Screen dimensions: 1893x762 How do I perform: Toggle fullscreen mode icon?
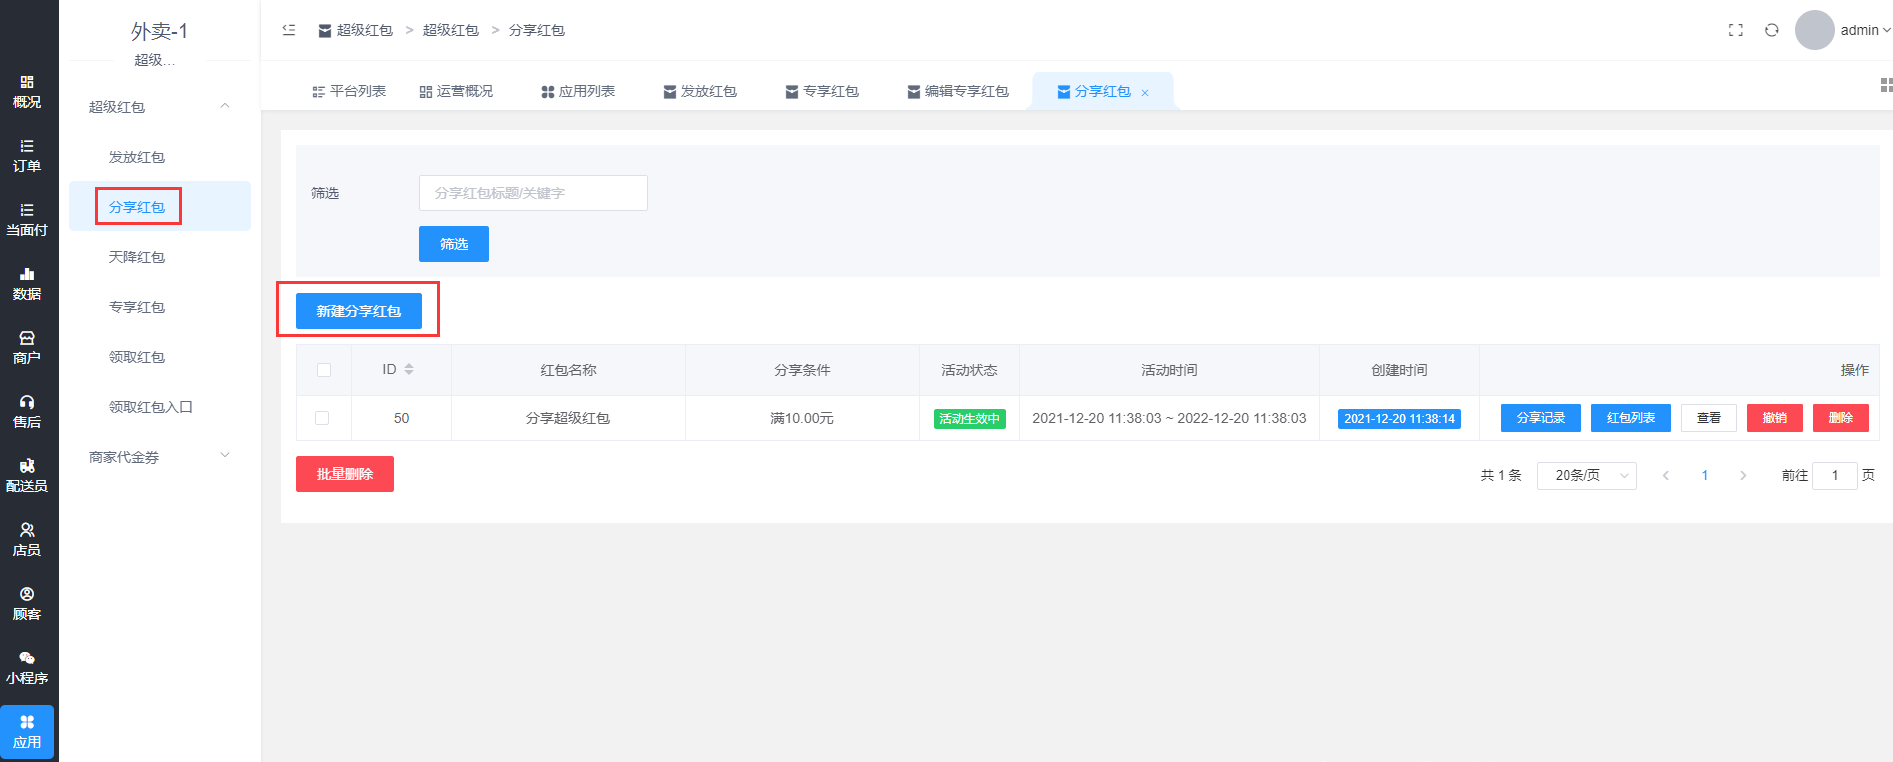coord(1736,30)
